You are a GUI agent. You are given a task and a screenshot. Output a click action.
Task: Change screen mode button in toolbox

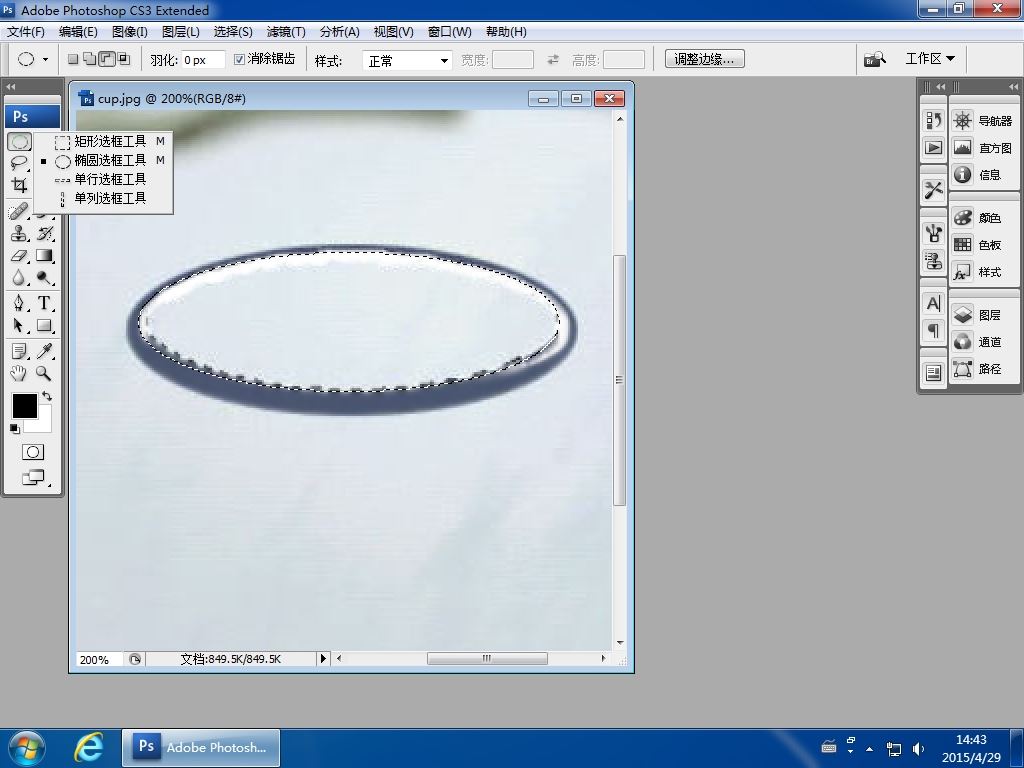click(33, 478)
